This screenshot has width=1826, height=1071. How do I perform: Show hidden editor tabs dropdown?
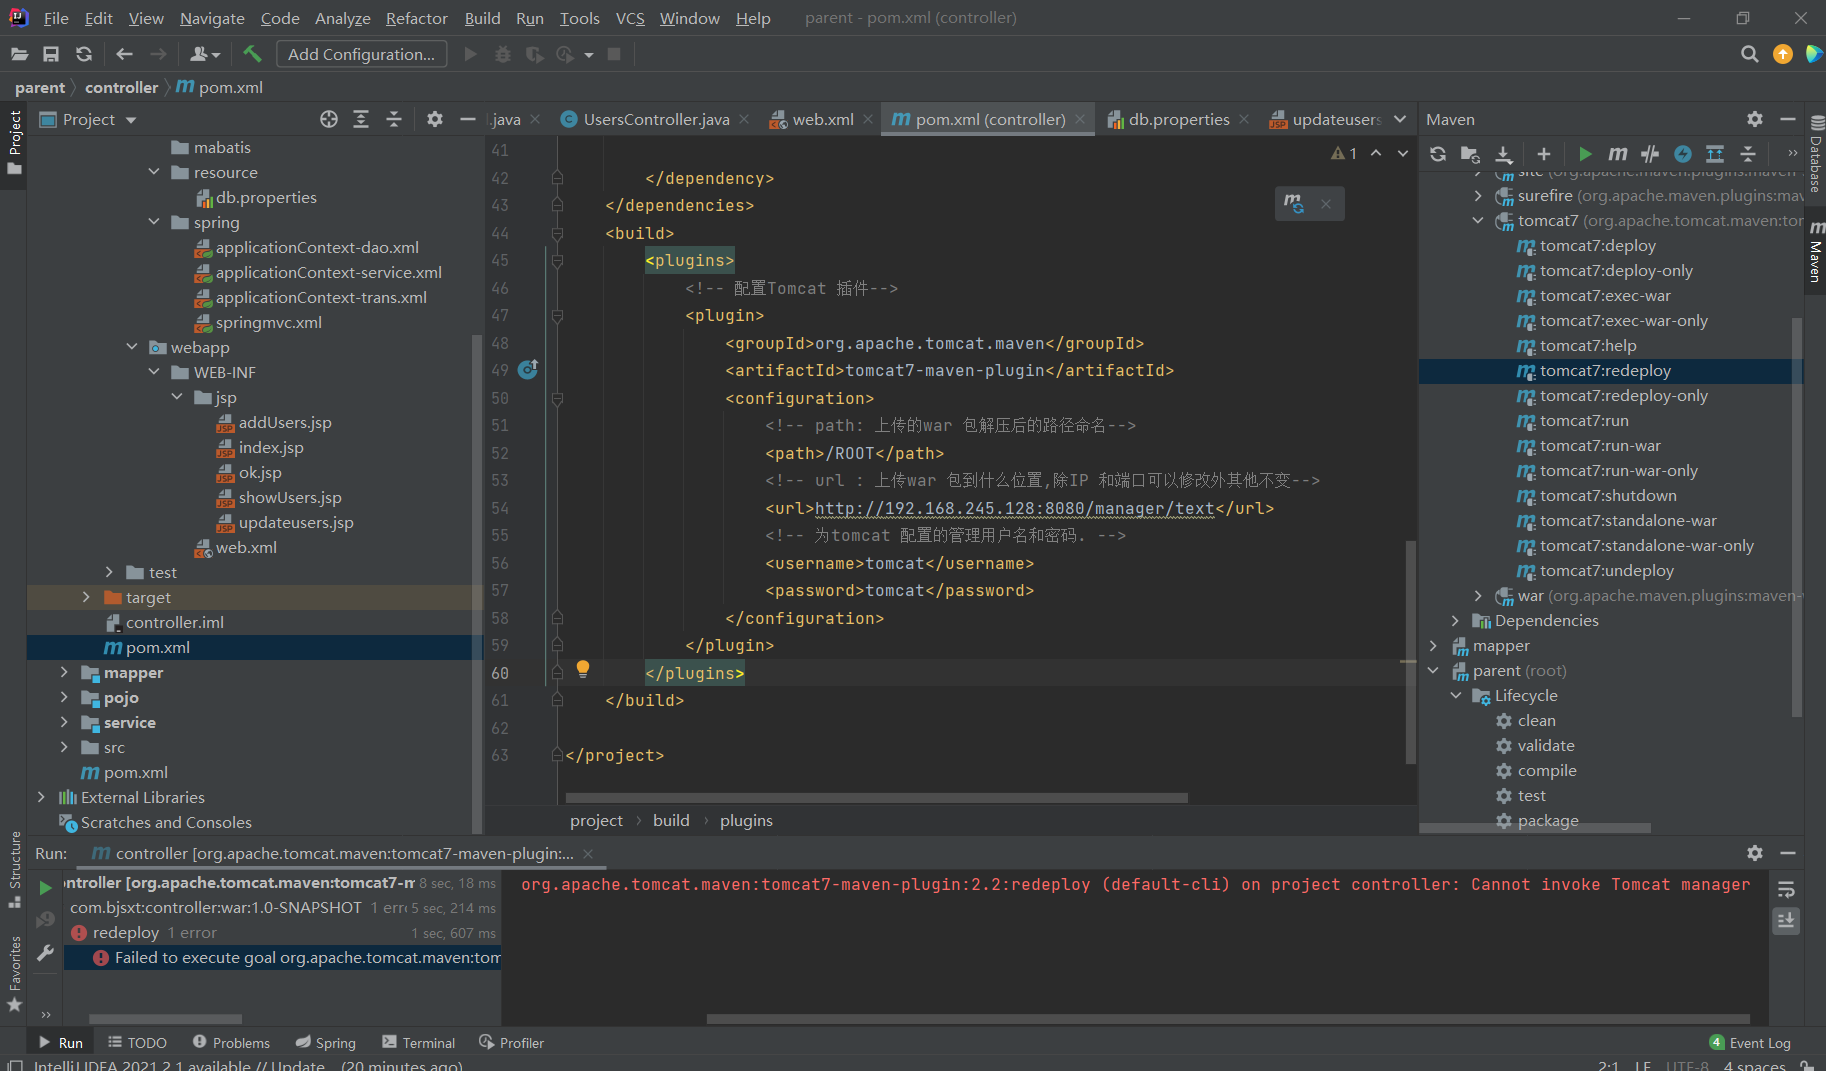pyautogui.click(x=1400, y=119)
